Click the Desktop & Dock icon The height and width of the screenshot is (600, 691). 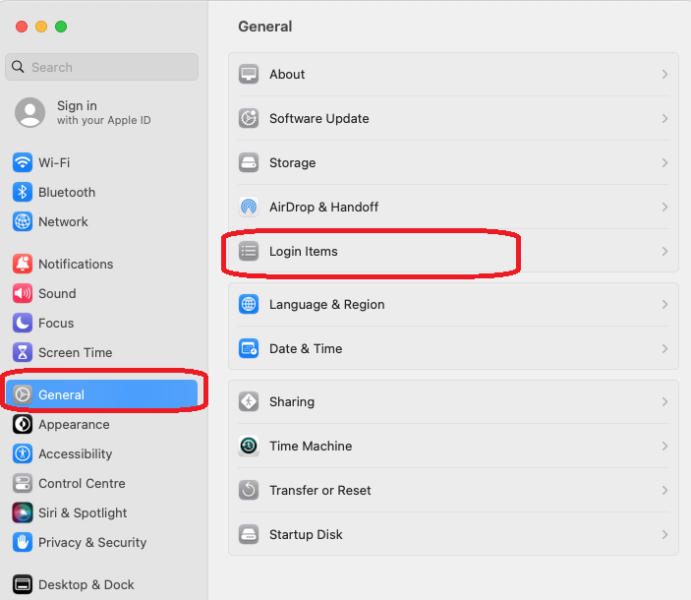tap(22, 585)
